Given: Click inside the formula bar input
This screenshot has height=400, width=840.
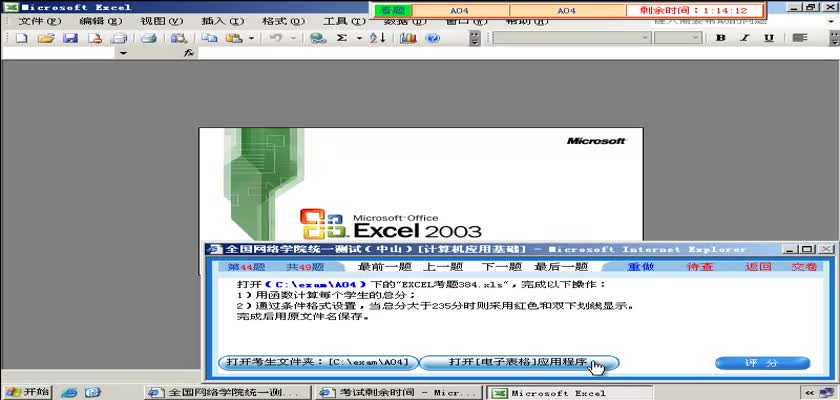Looking at the screenshot, I should (519, 53).
